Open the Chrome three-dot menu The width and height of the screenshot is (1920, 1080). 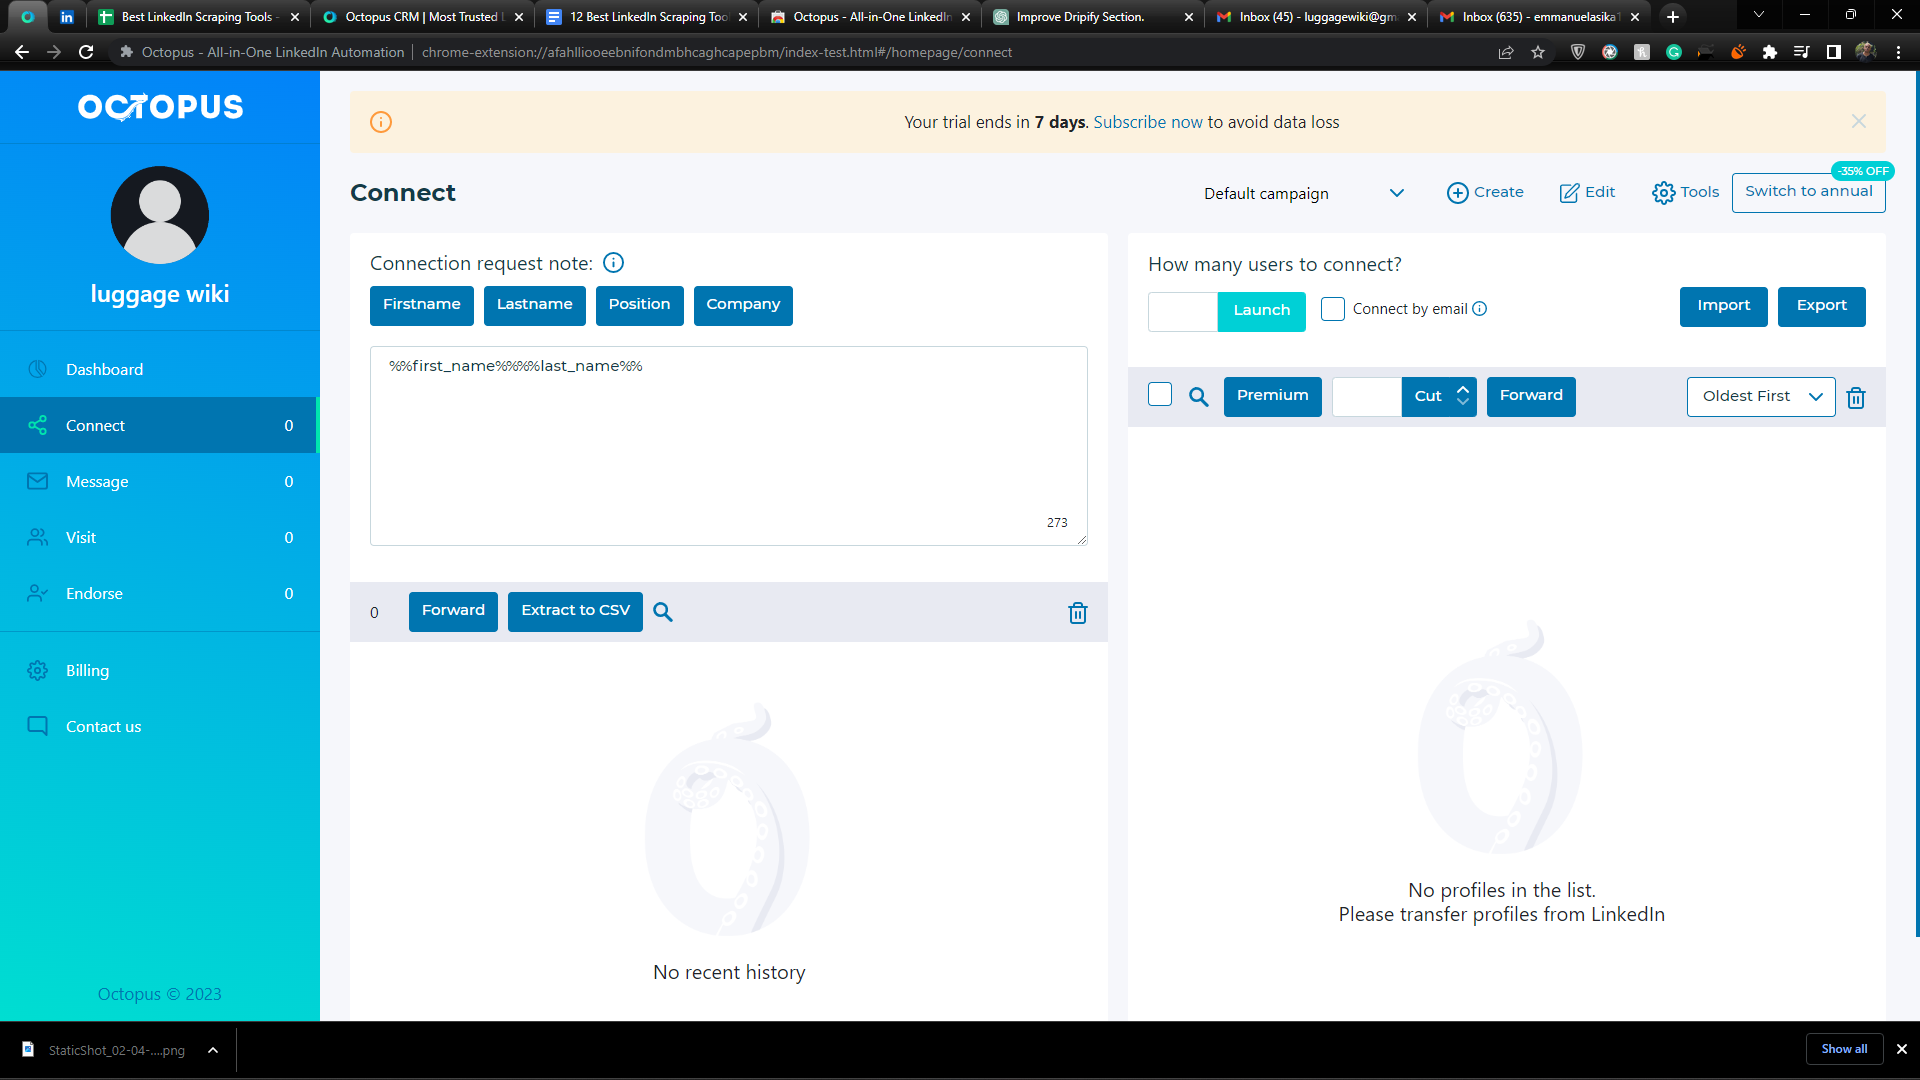point(1898,52)
